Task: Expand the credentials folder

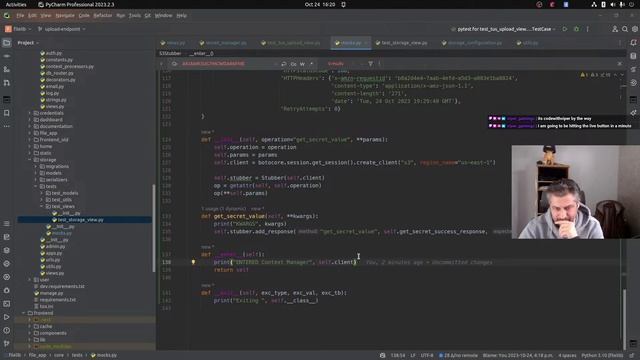Action: pos(30,113)
